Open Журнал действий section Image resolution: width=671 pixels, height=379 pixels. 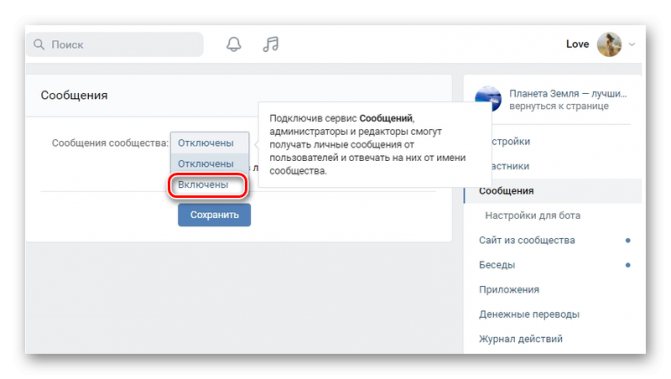[521, 339]
